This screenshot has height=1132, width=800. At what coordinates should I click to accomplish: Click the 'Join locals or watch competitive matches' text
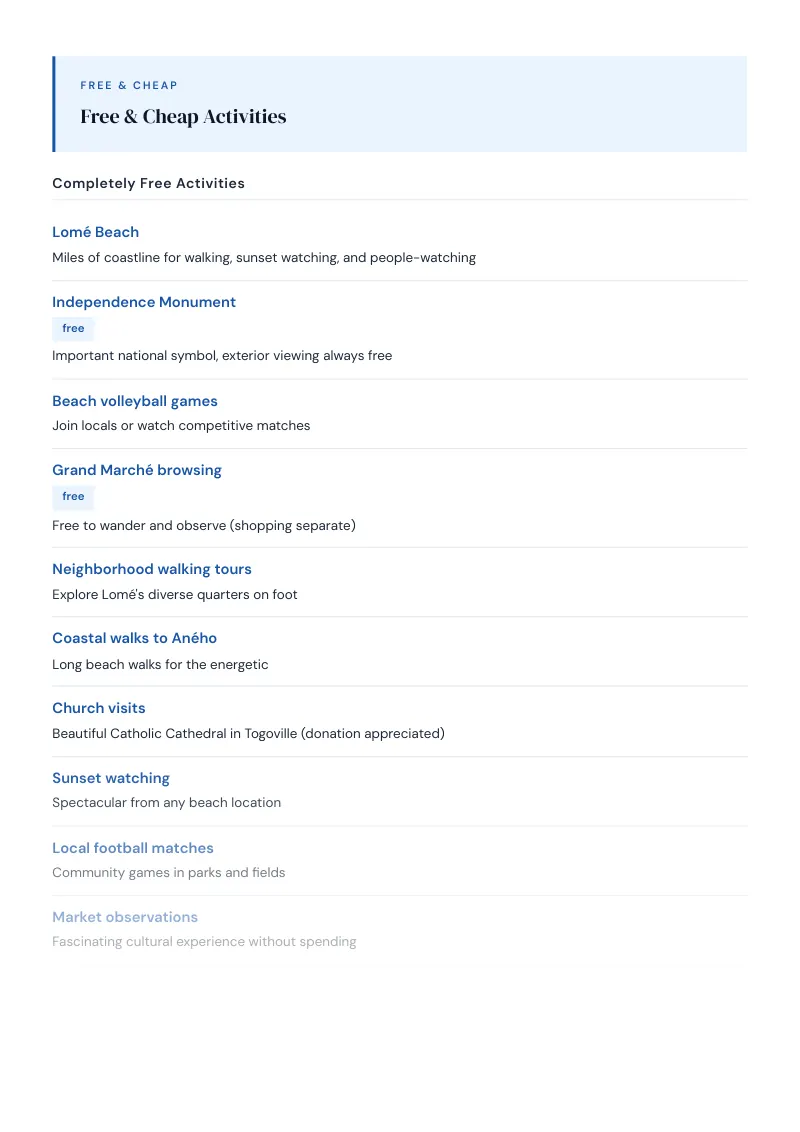pyautogui.click(x=181, y=426)
